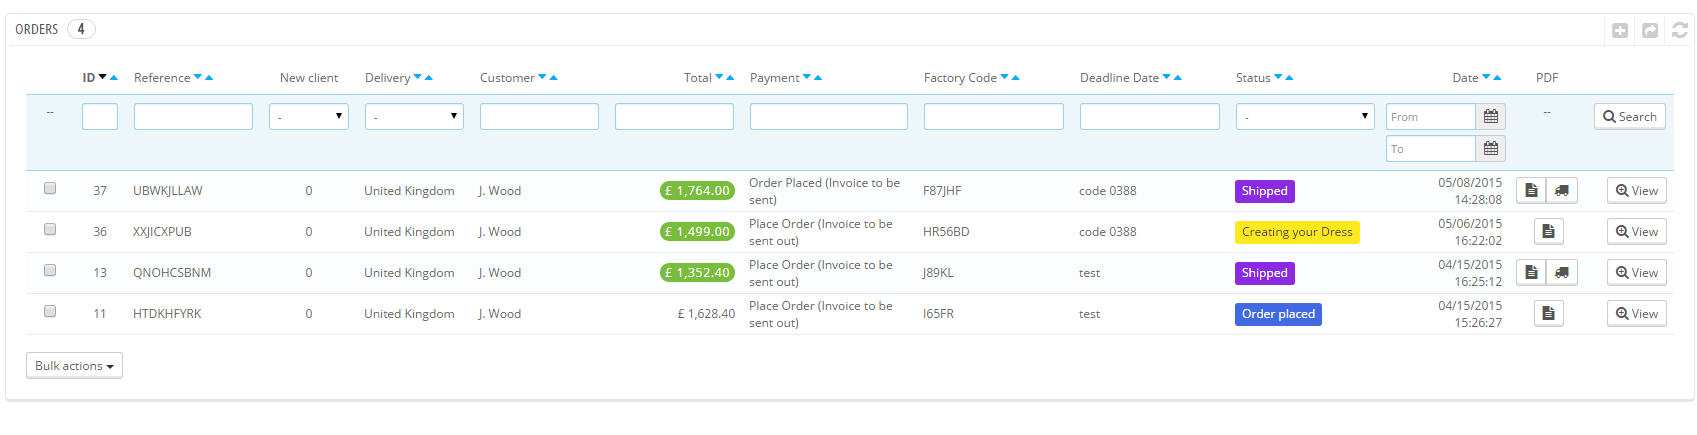Click the Creating your Dress status badge

[x=1297, y=232]
